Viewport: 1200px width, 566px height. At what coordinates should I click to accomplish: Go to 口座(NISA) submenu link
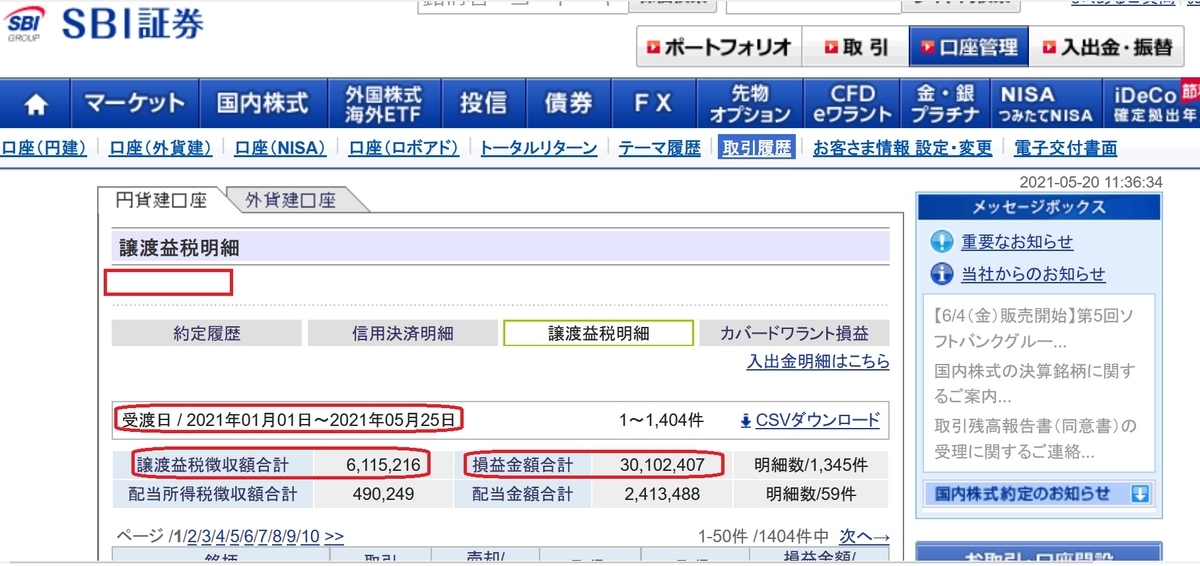(280, 149)
